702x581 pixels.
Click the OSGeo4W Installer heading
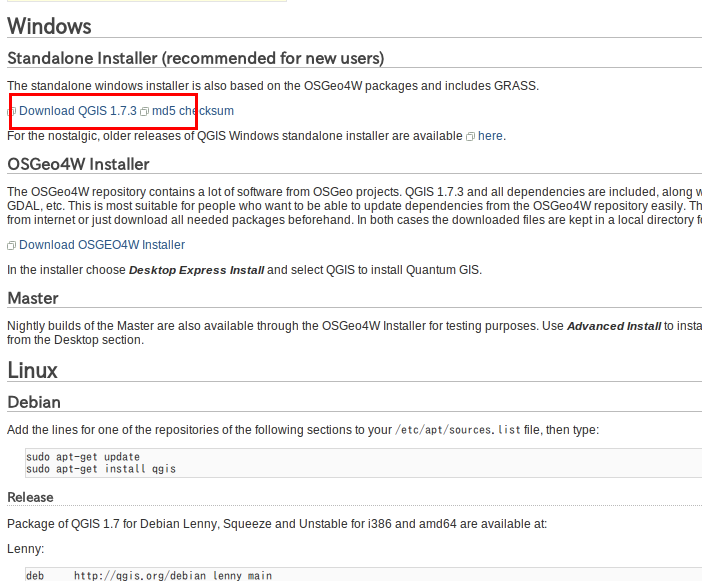pos(78,164)
